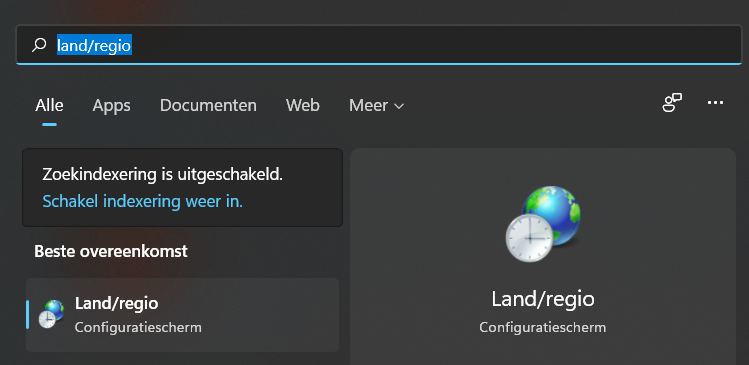Viewport: 749px width, 365px height.
Task: Click the land/regio search input field
Action: coord(378,45)
